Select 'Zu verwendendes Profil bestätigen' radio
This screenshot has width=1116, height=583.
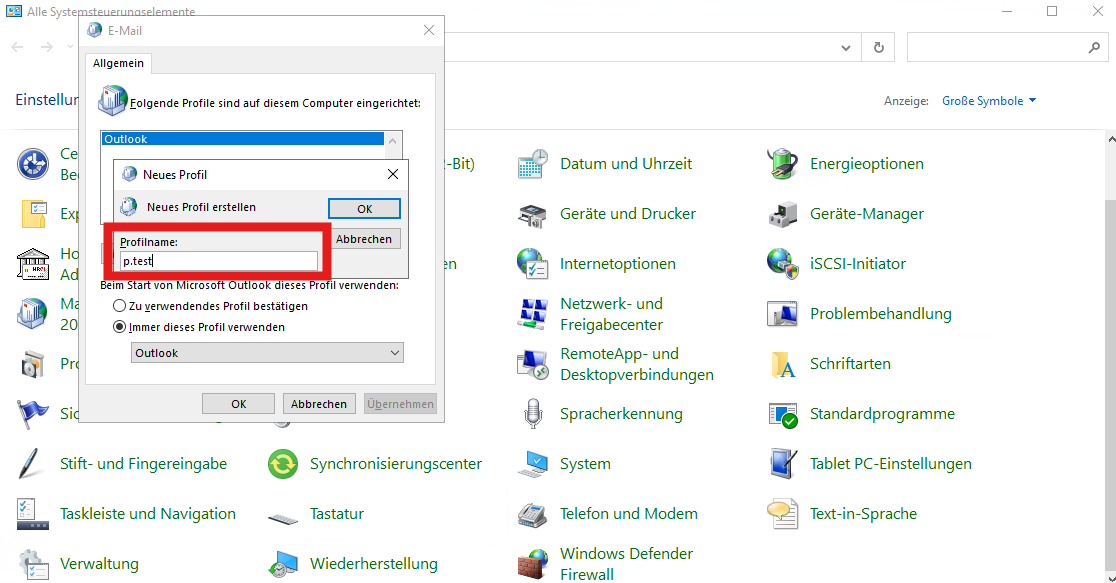(120, 306)
